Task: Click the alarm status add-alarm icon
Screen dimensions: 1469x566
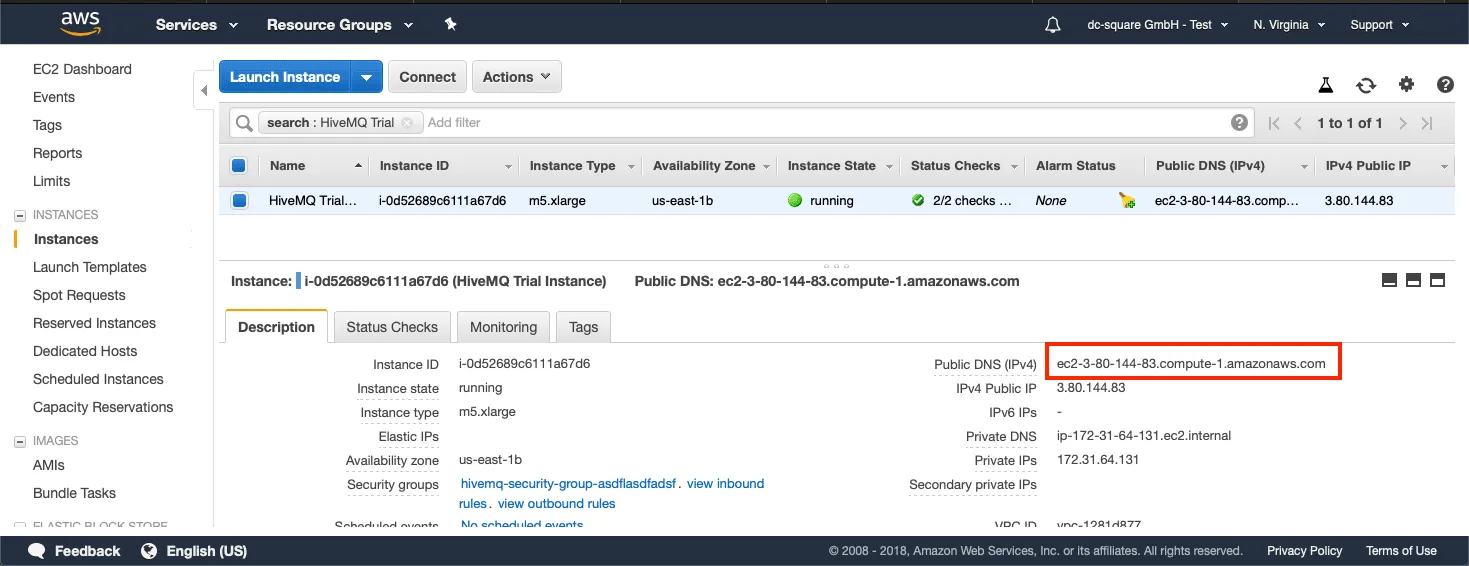Action: 1127,201
